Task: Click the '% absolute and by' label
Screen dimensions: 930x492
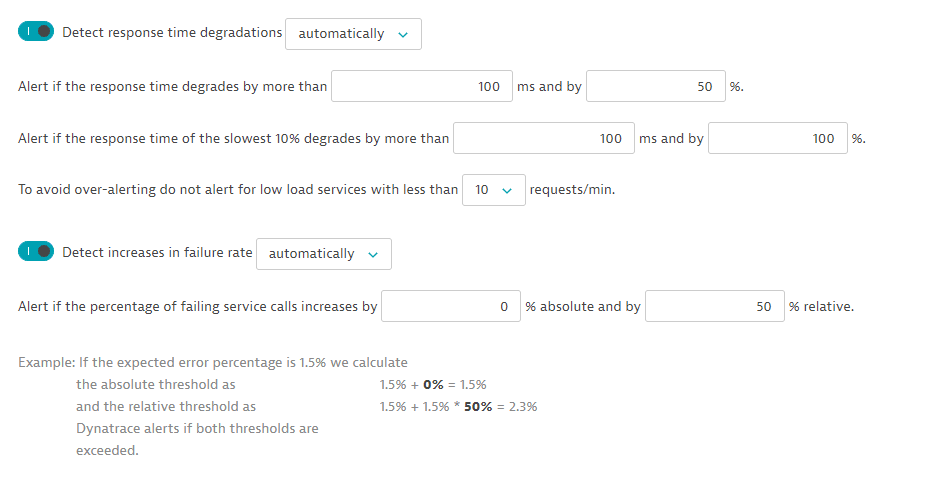Action: tap(583, 307)
